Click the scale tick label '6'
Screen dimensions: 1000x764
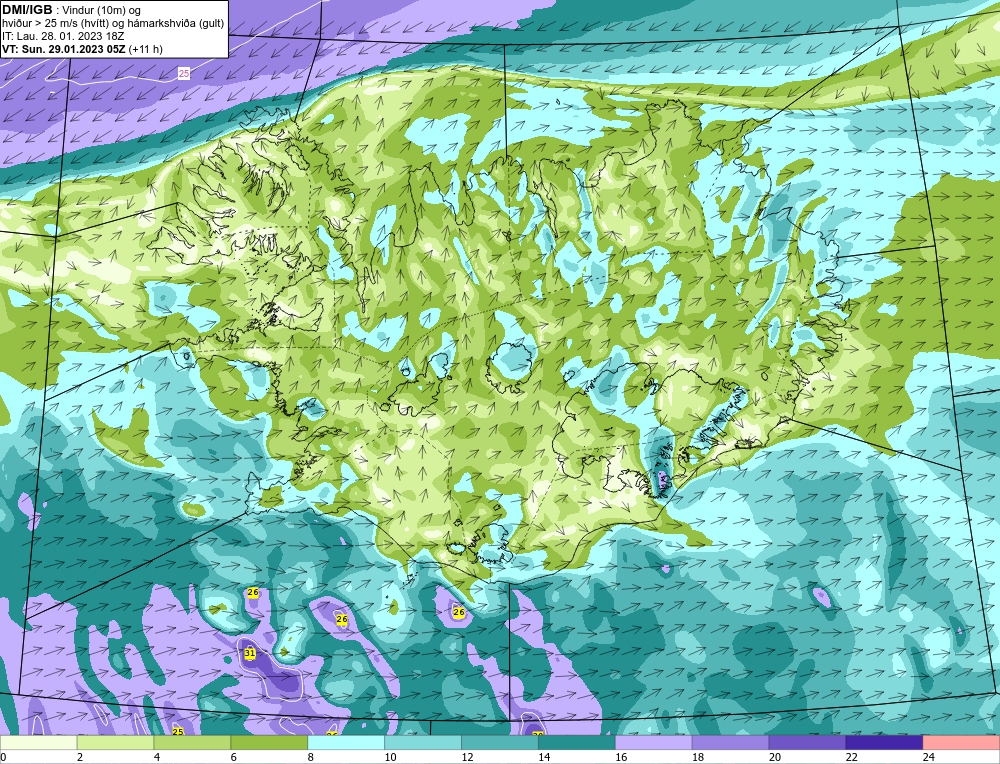click(233, 757)
